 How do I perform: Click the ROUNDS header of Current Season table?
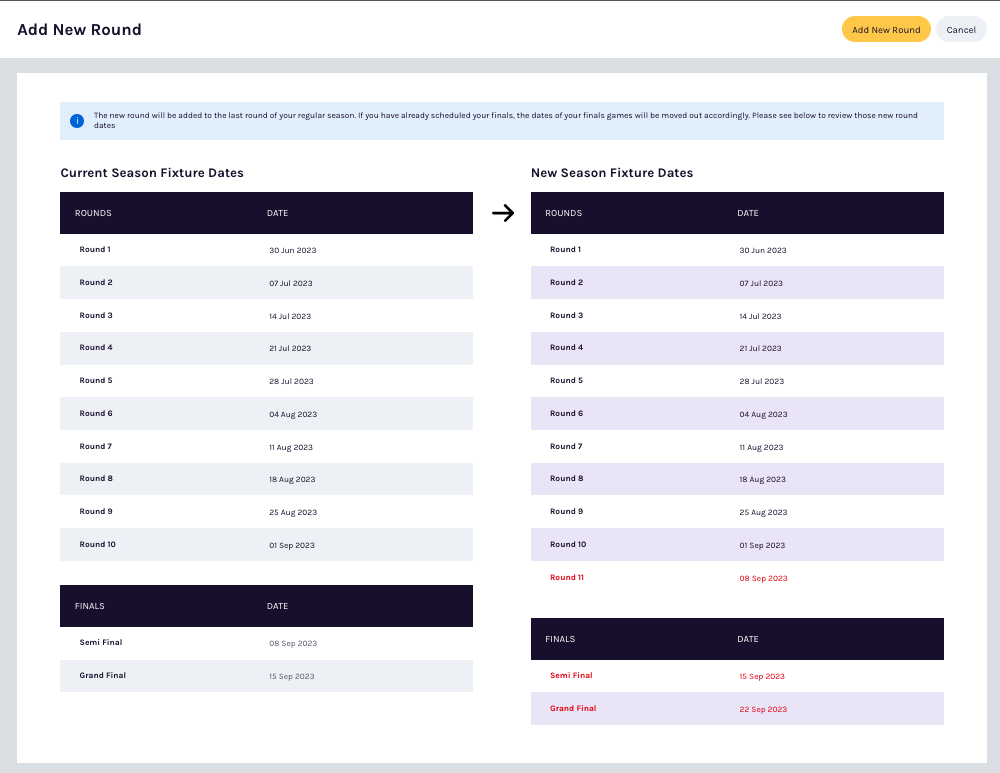pos(95,213)
